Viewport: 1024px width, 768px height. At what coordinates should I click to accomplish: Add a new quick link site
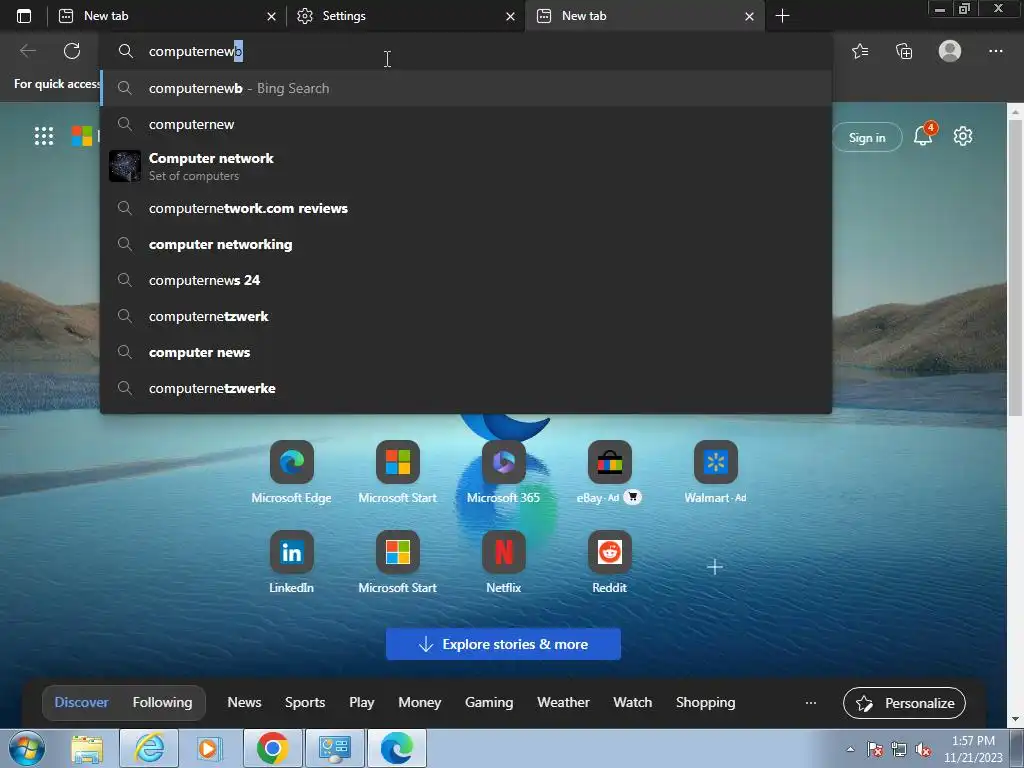(x=714, y=566)
